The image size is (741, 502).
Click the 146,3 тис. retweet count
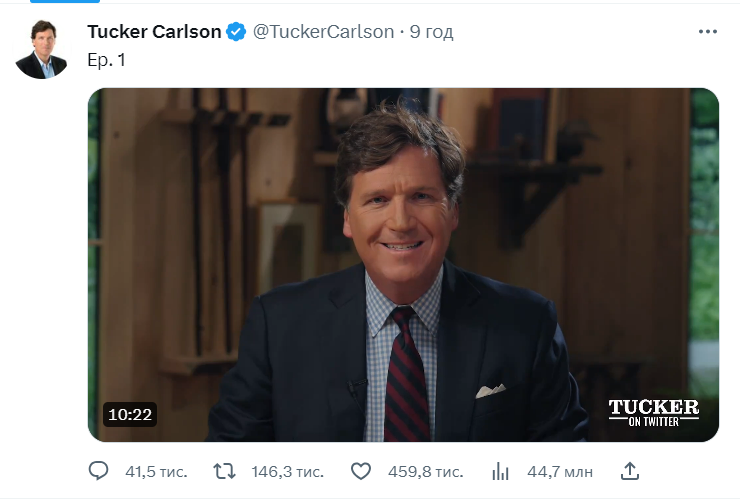[x=287, y=472]
